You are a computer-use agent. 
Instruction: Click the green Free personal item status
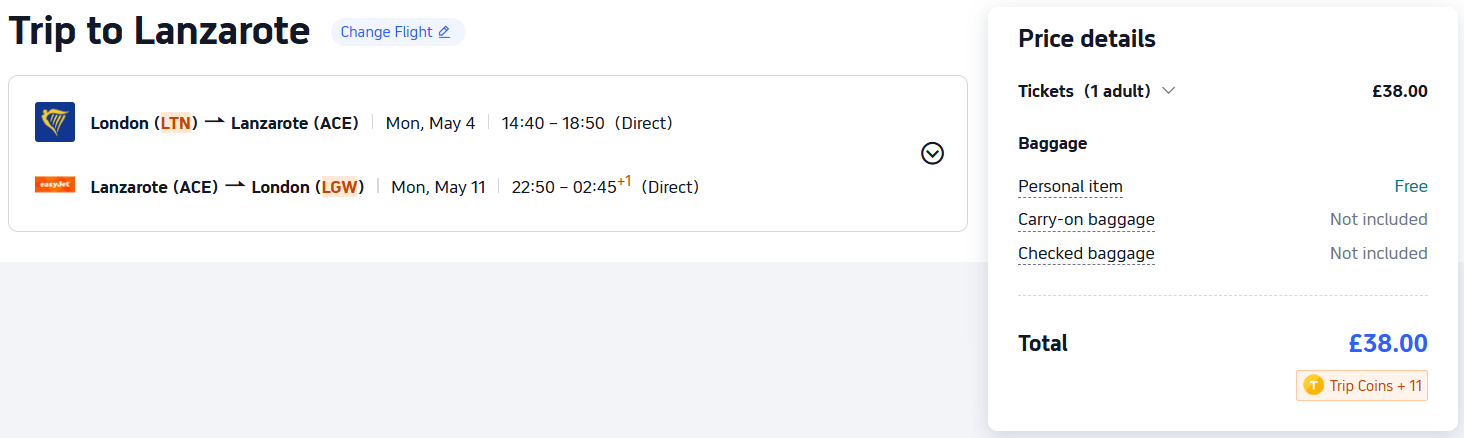1410,186
